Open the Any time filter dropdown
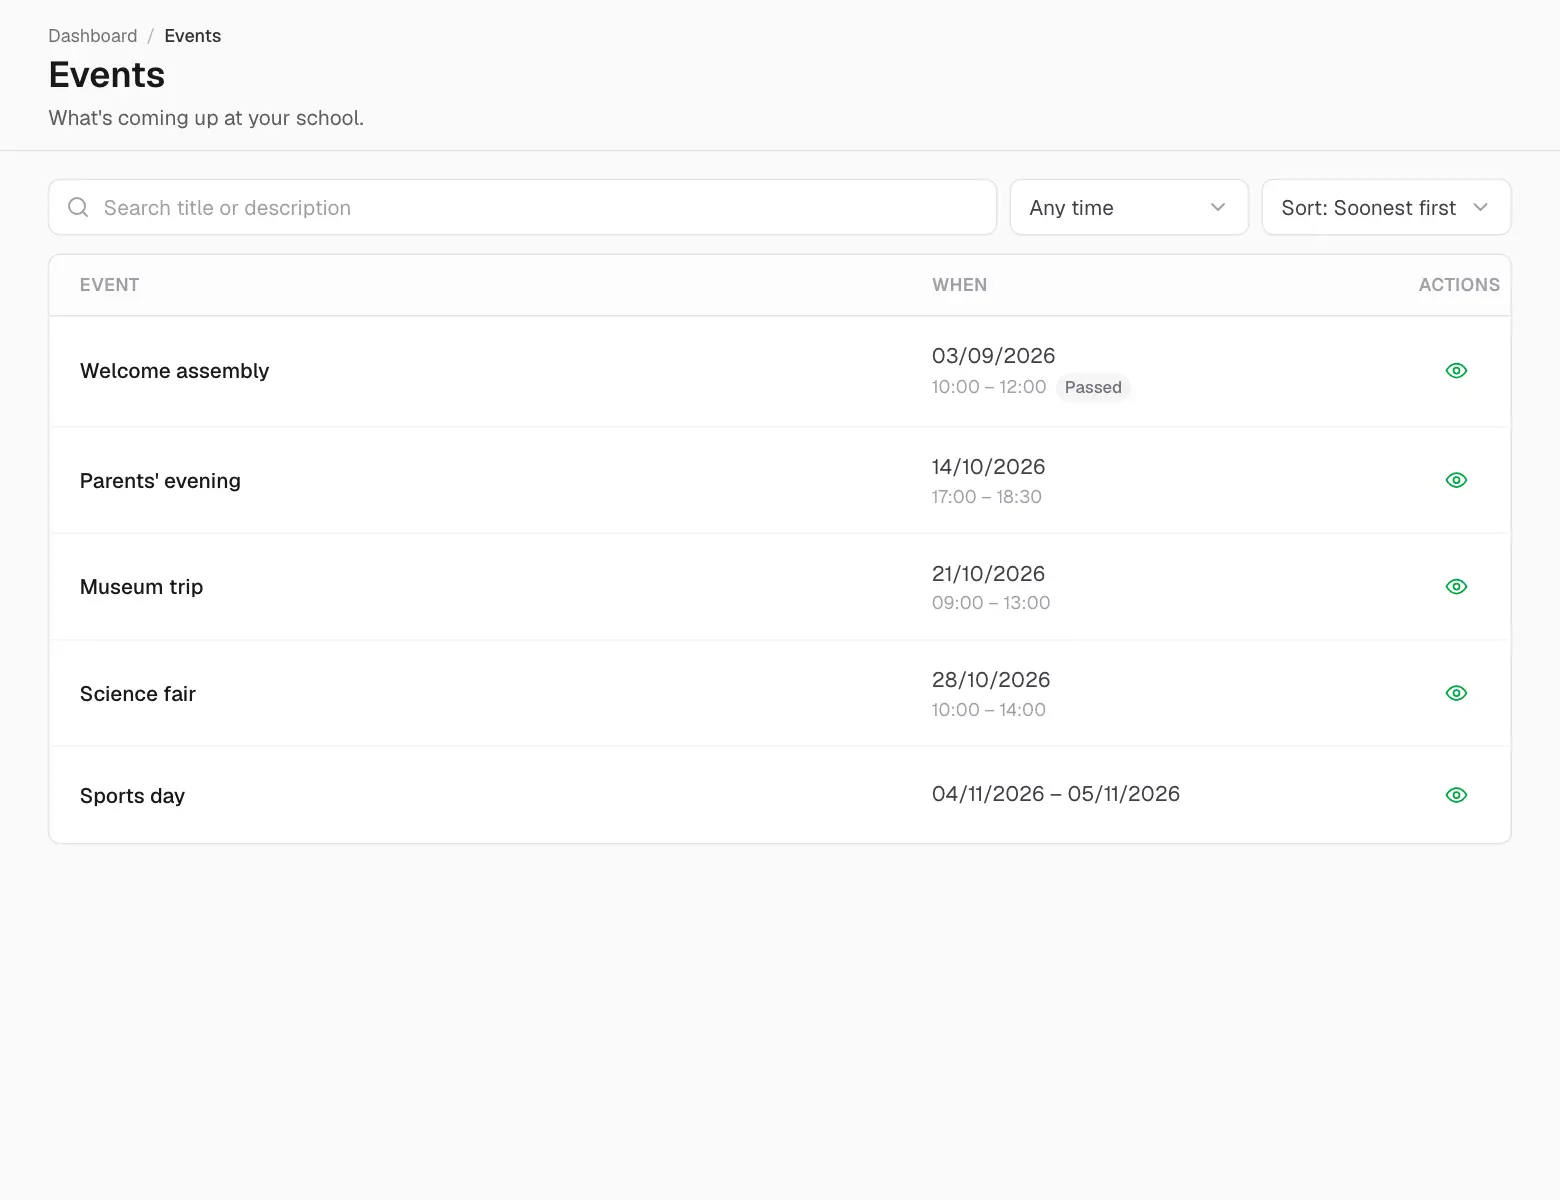Image resolution: width=1560 pixels, height=1200 pixels. coord(1129,207)
